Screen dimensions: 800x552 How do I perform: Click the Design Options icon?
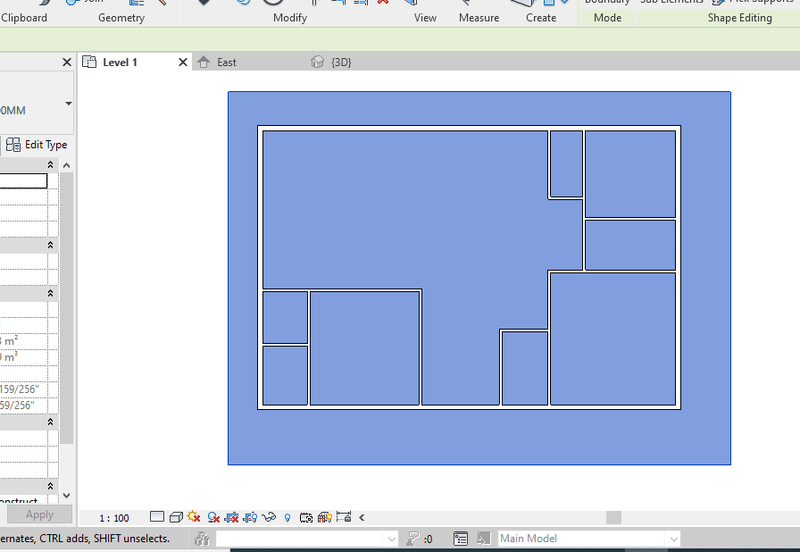click(460, 538)
